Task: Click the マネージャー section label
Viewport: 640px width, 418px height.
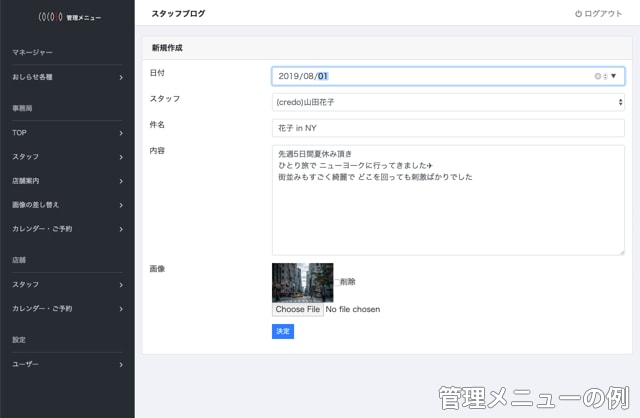Action: pyautogui.click(x=32, y=52)
